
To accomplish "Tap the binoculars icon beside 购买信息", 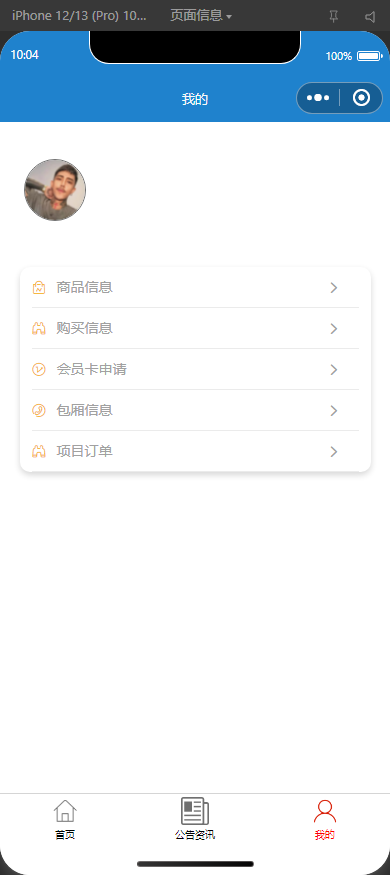I will (x=38, y=329).
